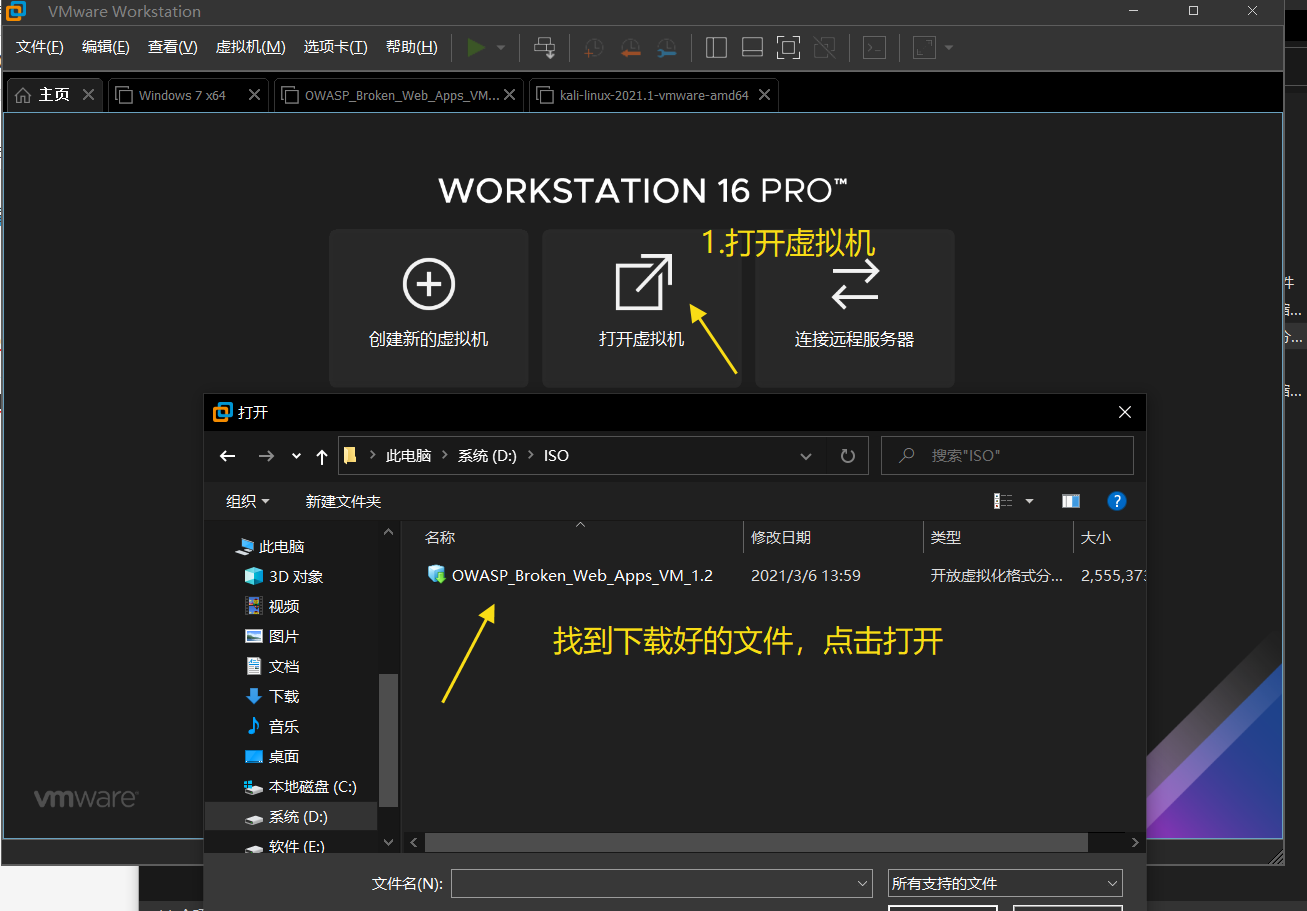Open the 组织 dropdown menu
The image size is (1307, 911).
[x=248, y=501]
